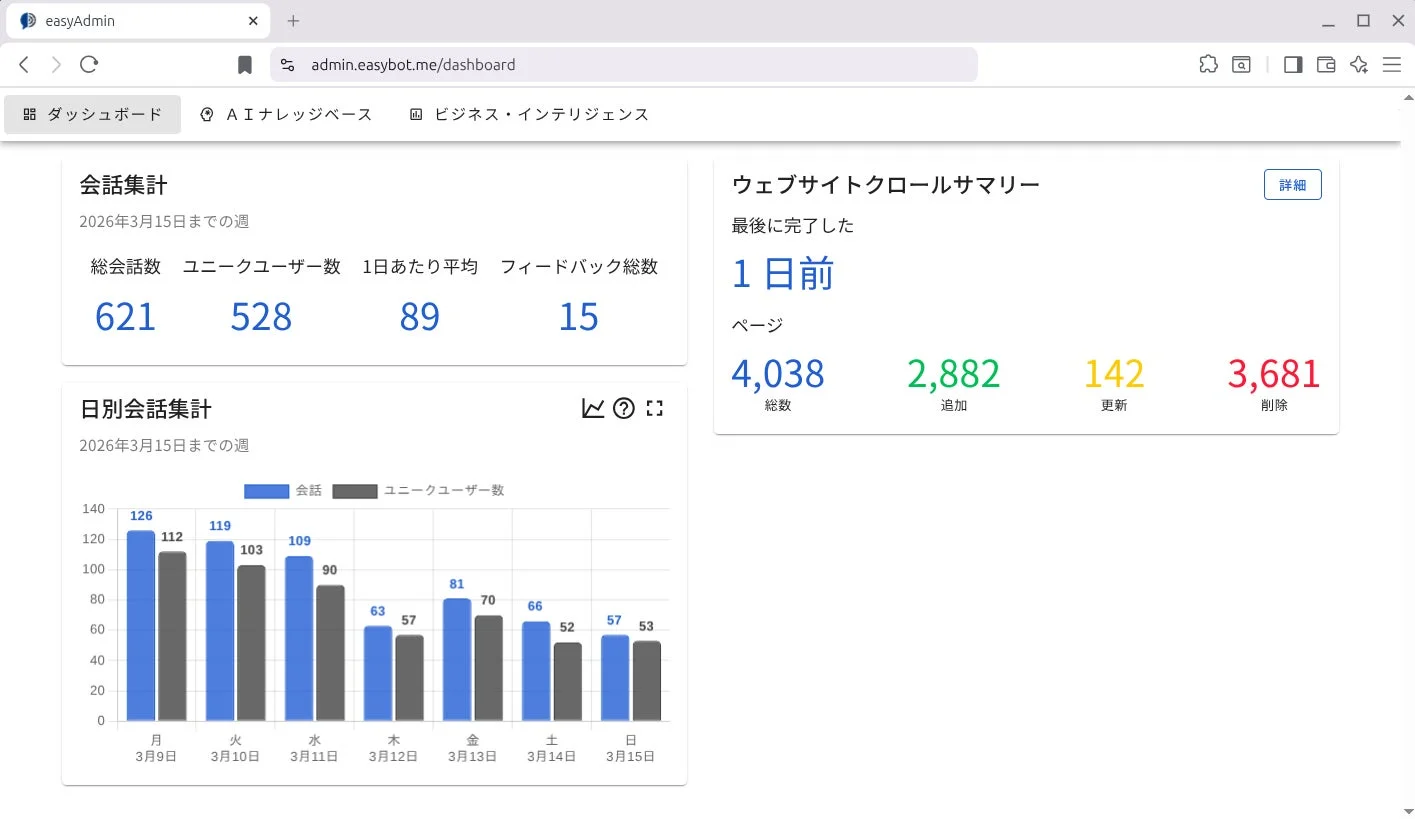Open the browser extensions puzzle icon
Screen dimensions: 1415x819
pyautogui.click(x=1207, y=64)
